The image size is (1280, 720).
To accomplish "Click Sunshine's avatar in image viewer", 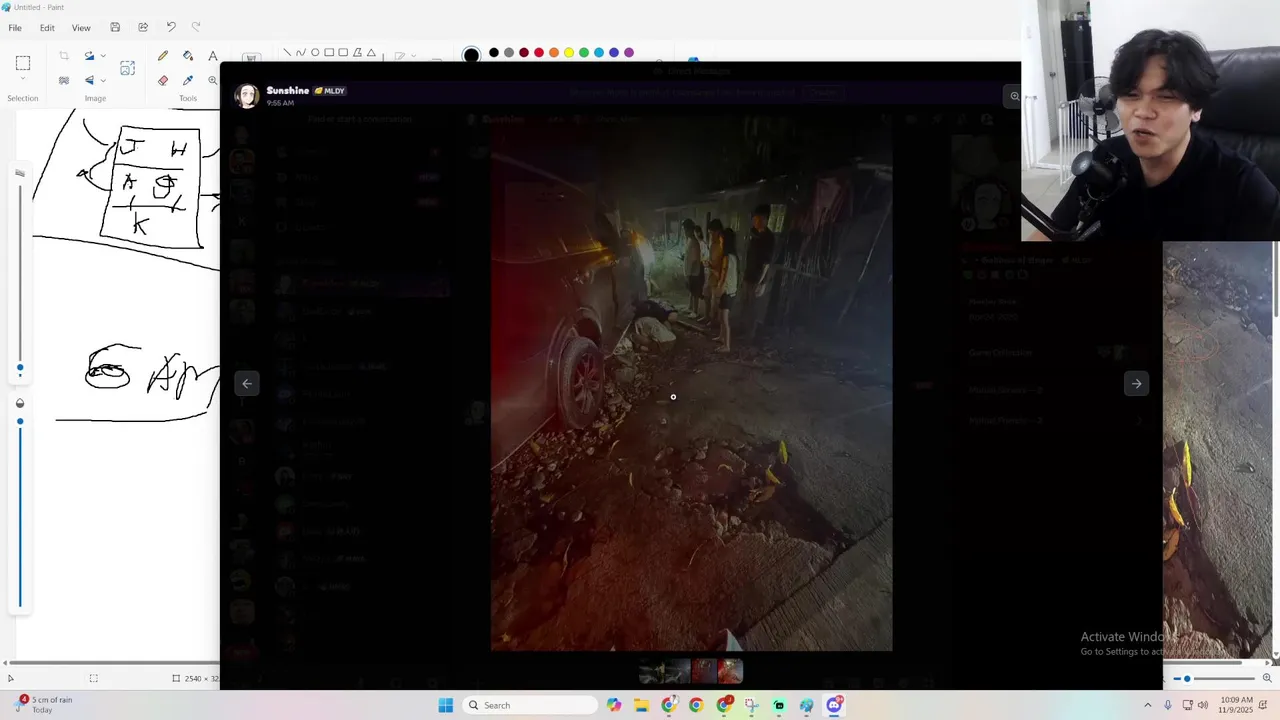I will [247, 95].
